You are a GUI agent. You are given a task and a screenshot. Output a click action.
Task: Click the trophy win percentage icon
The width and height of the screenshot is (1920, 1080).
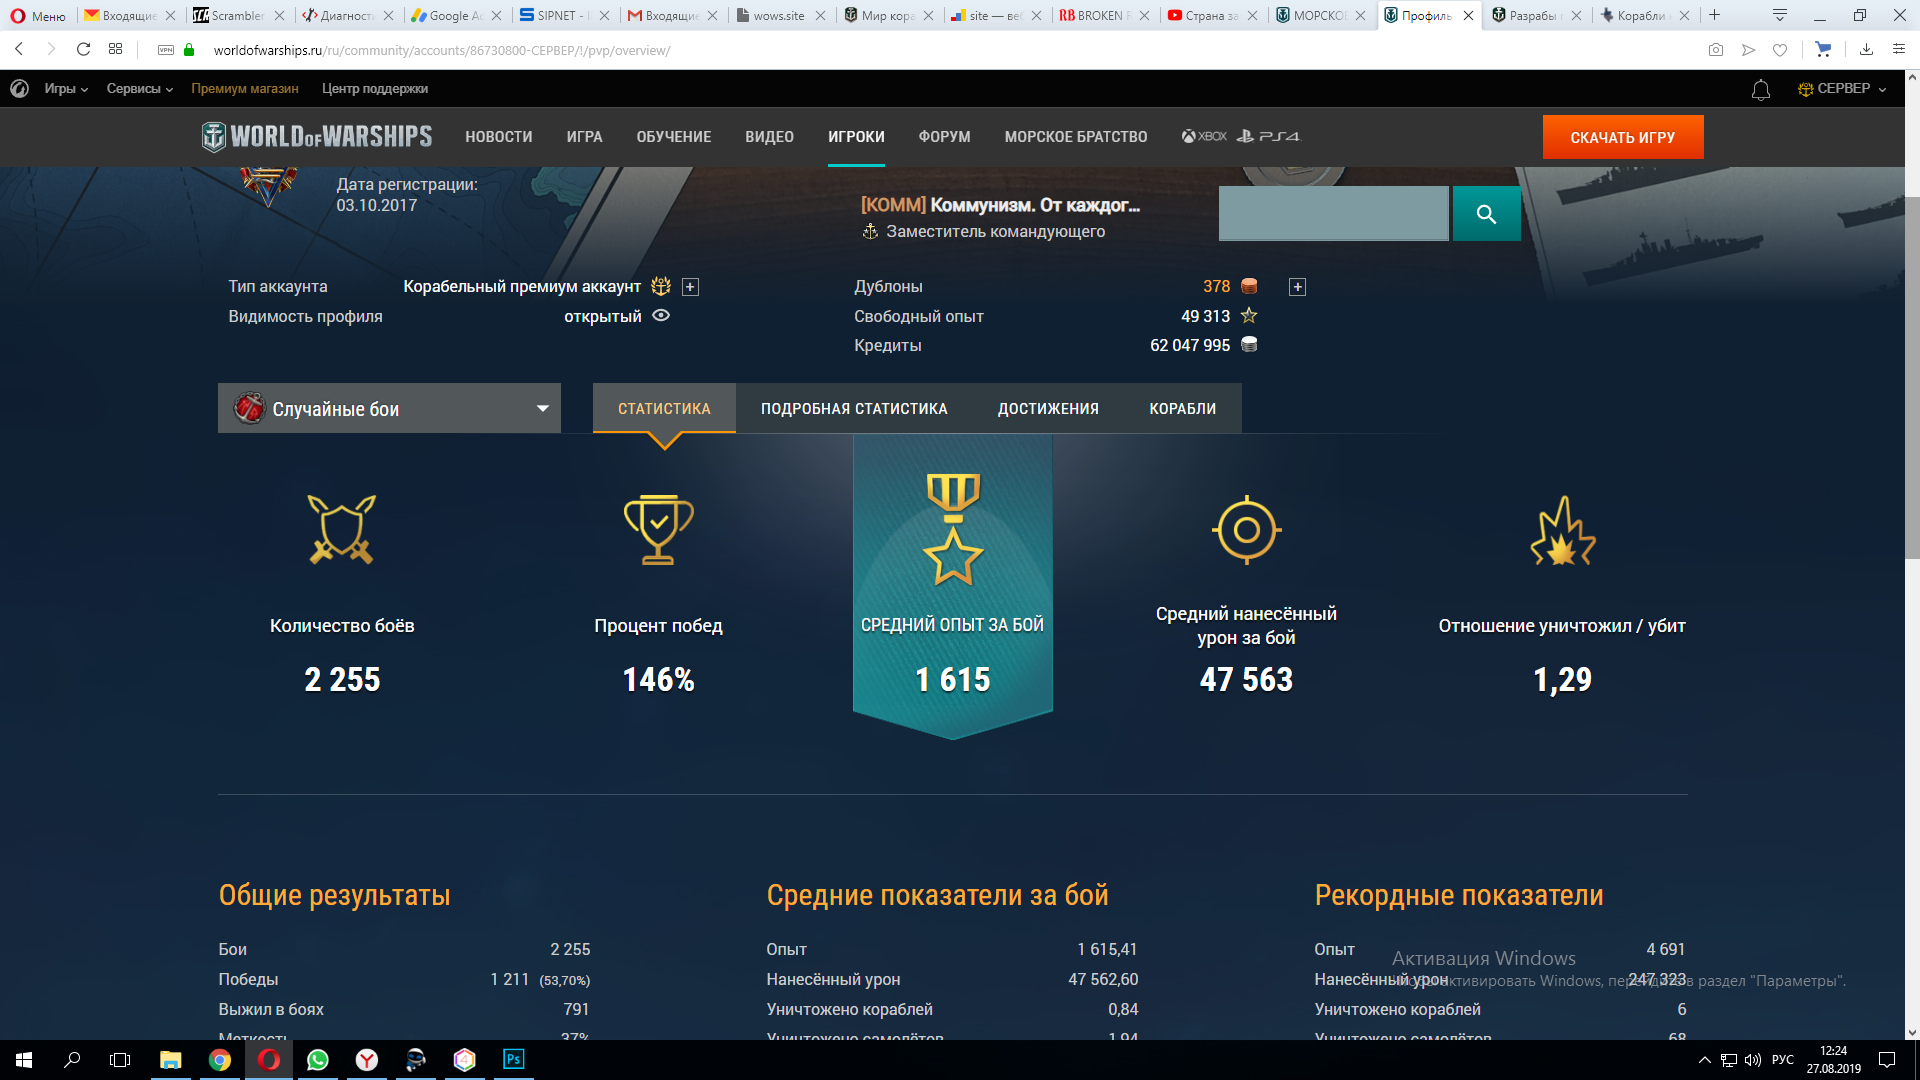tap(658, 530)
